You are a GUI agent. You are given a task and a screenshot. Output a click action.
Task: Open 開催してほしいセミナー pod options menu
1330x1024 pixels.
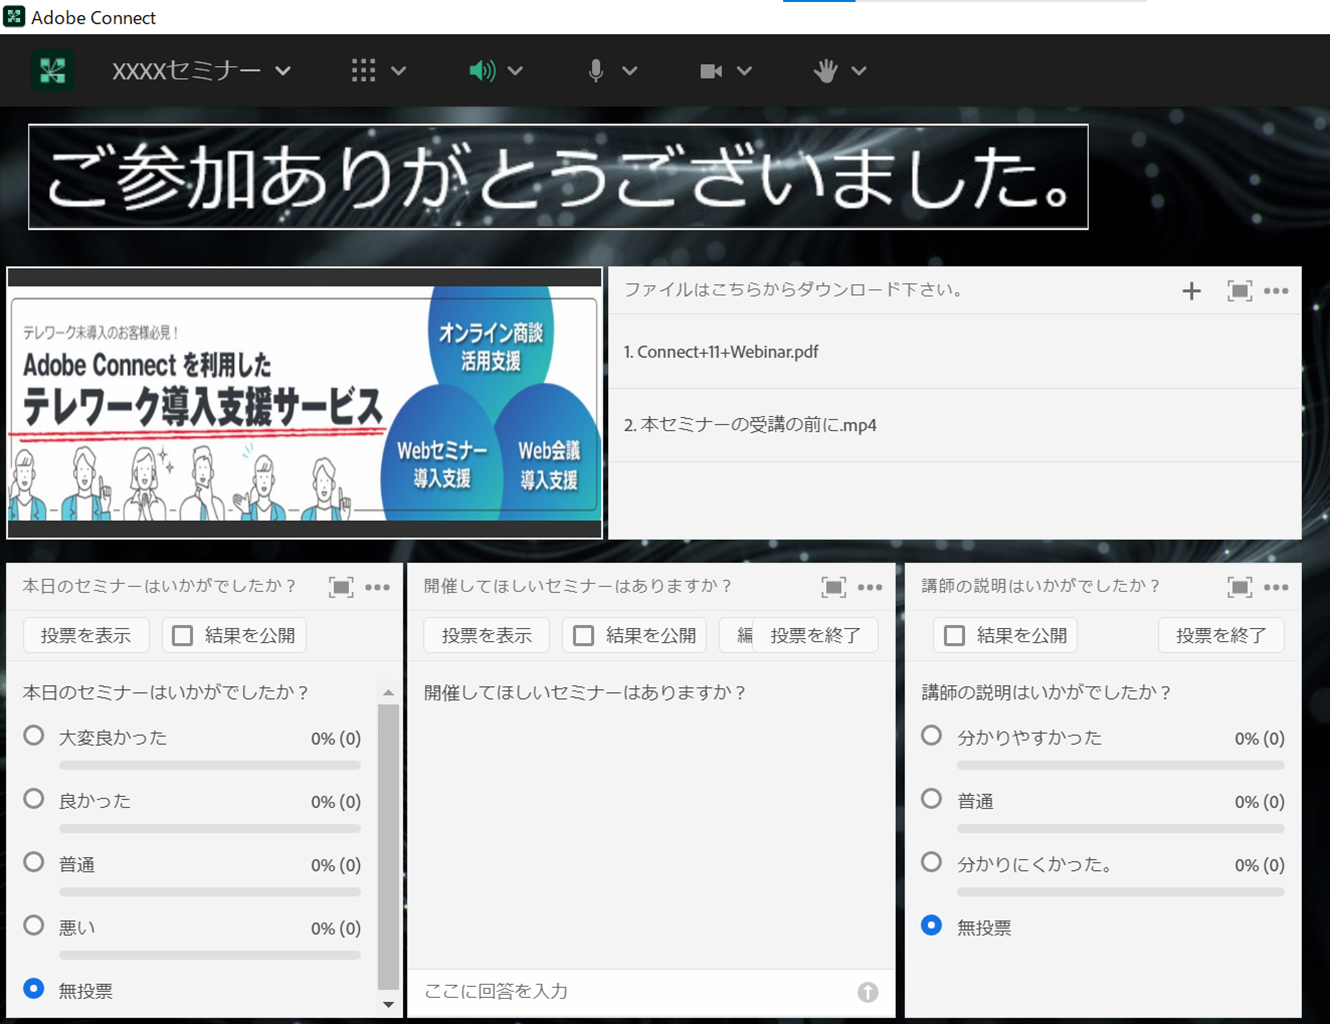point(870,587)
